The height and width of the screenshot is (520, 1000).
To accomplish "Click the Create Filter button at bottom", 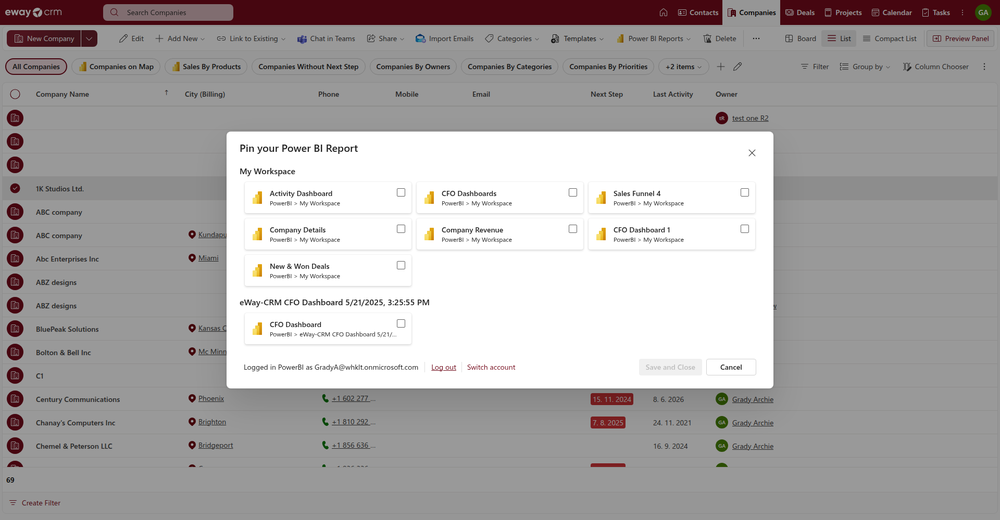I will tap(35, 503).
